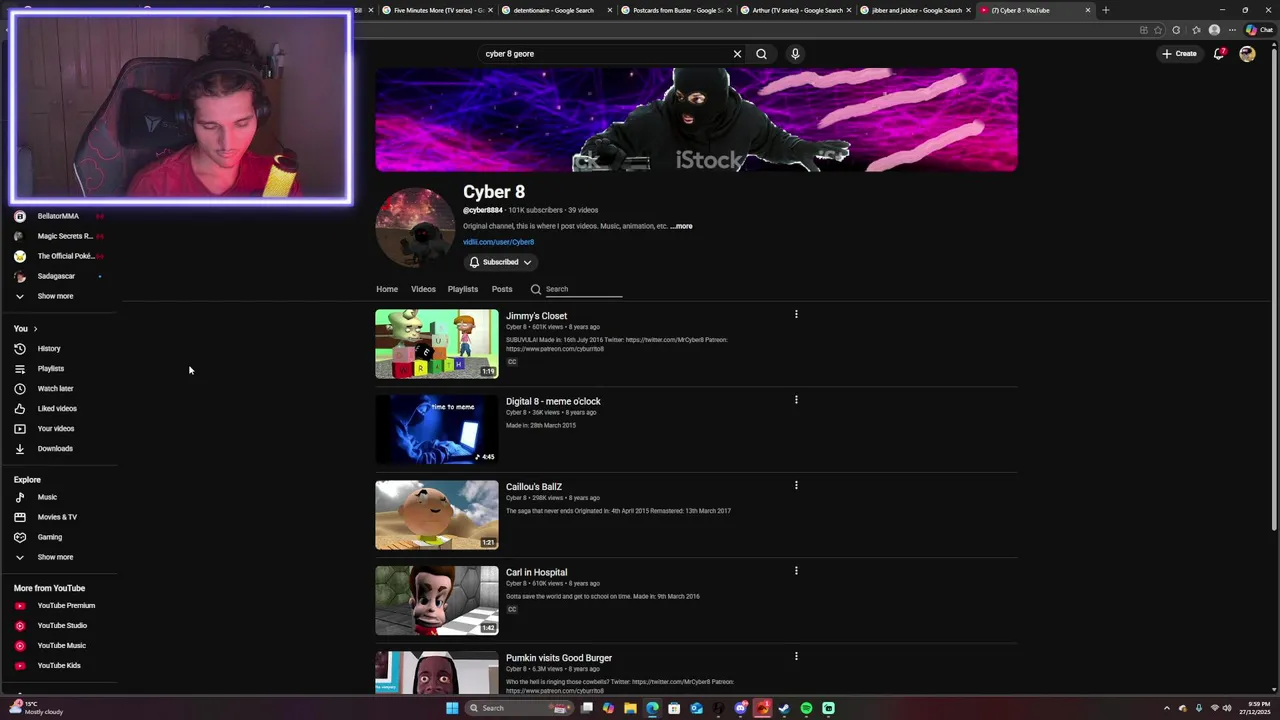Open vidlii.com/user/Cyber8 link
1280x720 pixels.
pyautogui.click(x=498, y=242)
